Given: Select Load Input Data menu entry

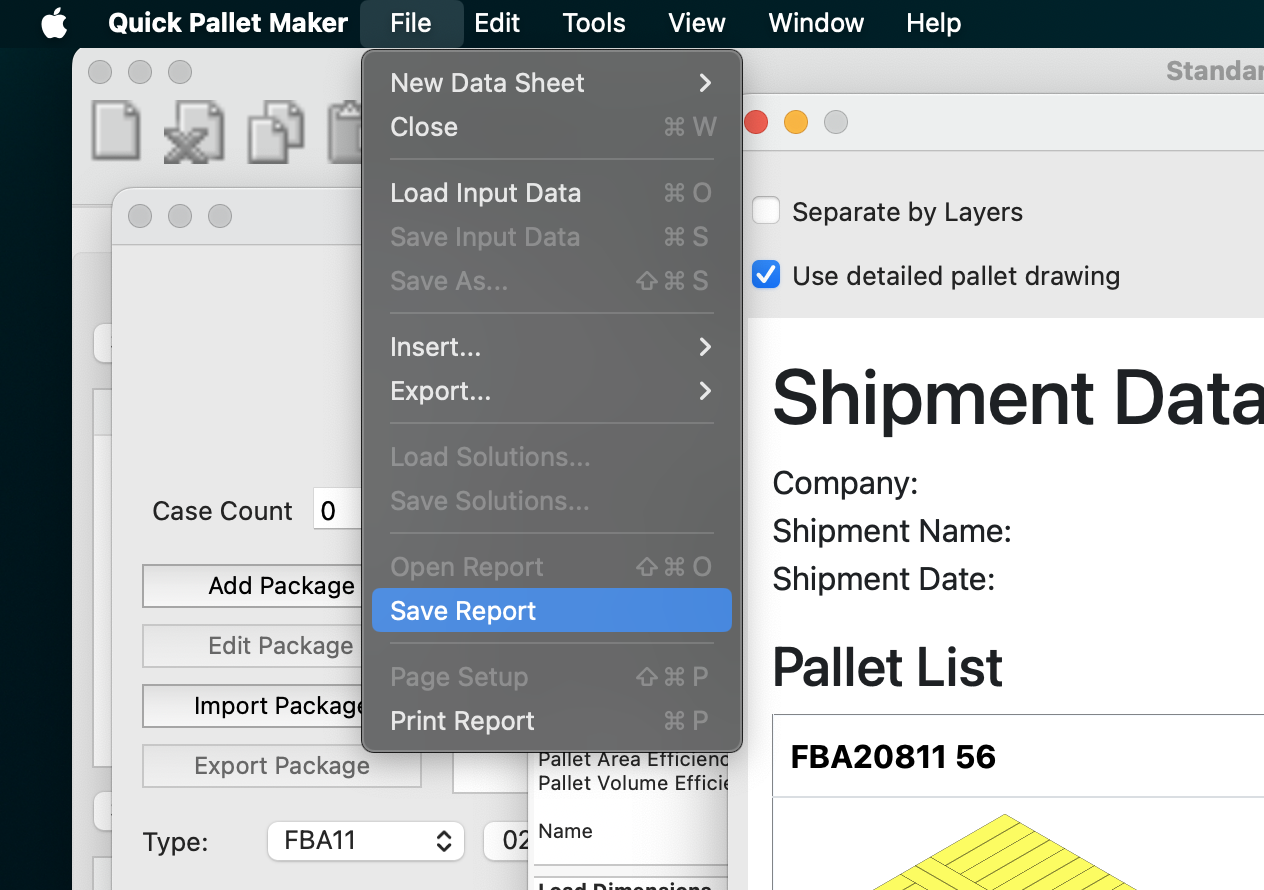Looking at the screenshot, I should pyautogui.click(x=552, y=193).
